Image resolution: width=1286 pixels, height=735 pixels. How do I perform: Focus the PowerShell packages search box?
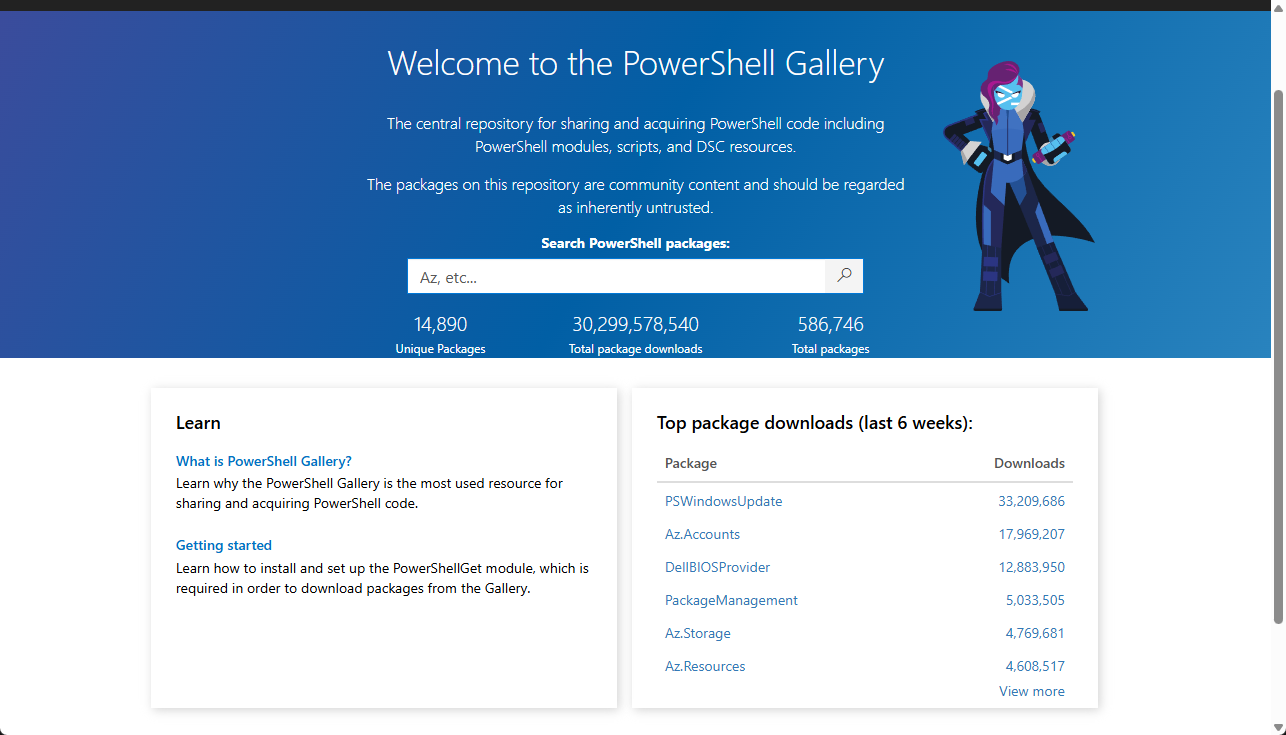(616, 277)
